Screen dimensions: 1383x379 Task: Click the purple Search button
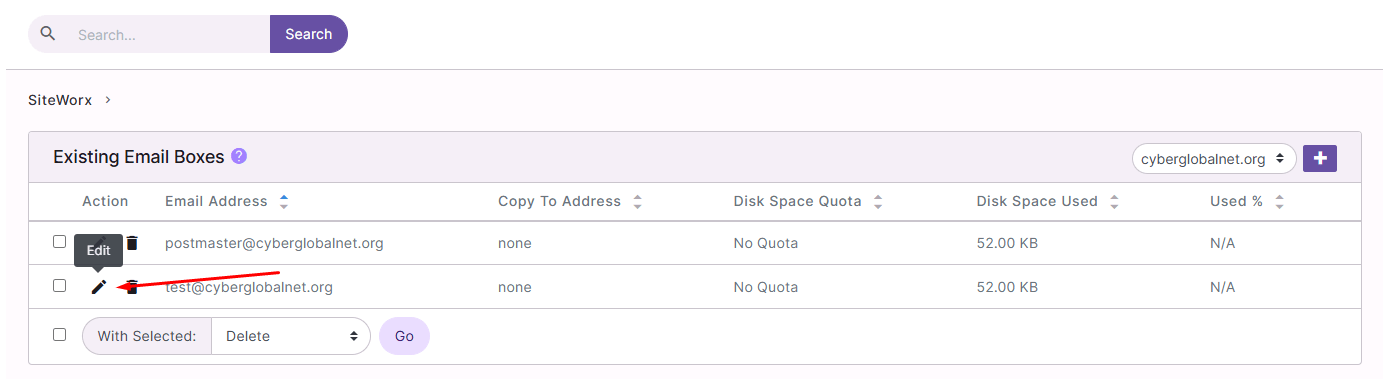[308, 34]
